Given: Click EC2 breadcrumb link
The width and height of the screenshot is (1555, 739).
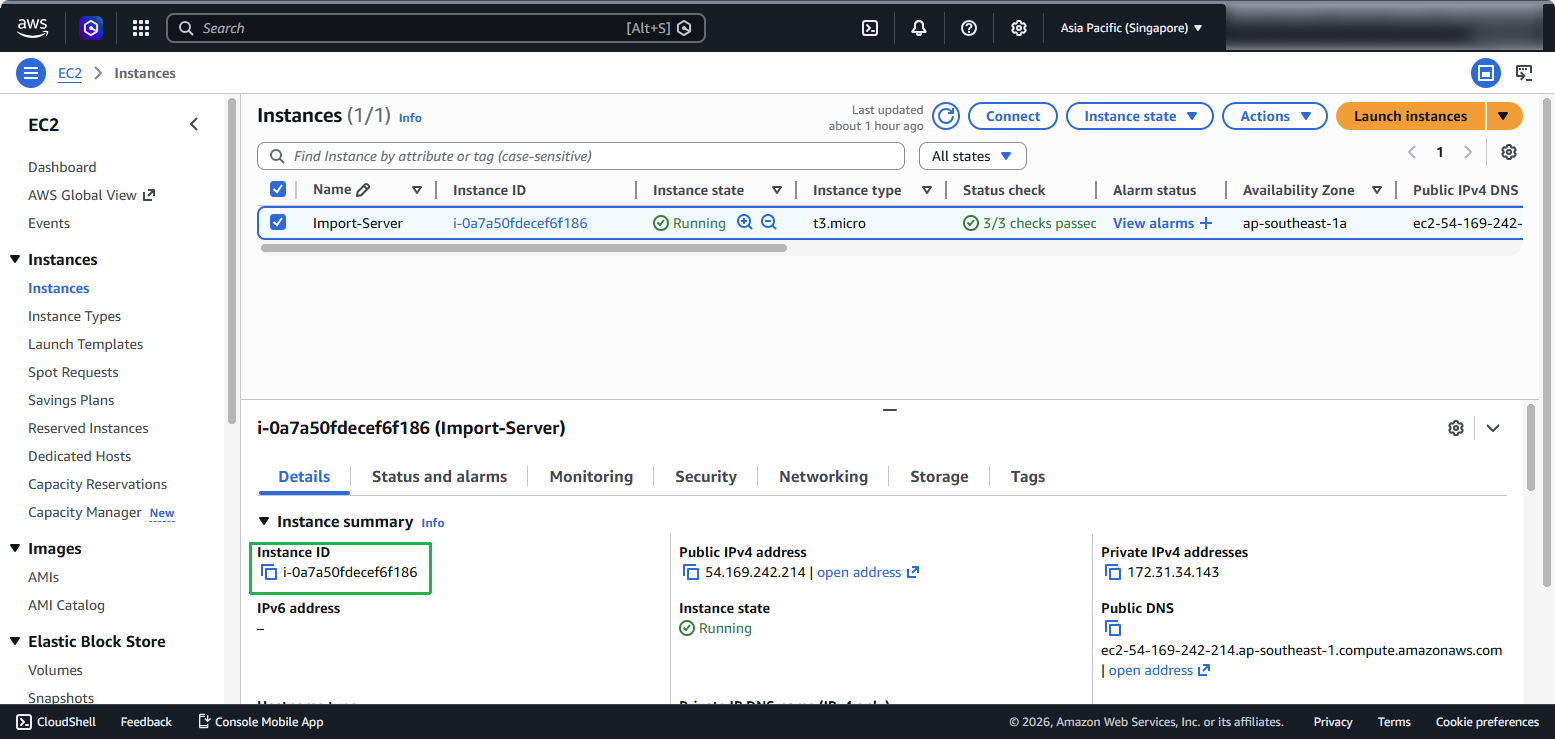Looking at the screenshot, I should pyautogui.click(x=70, y=73).
